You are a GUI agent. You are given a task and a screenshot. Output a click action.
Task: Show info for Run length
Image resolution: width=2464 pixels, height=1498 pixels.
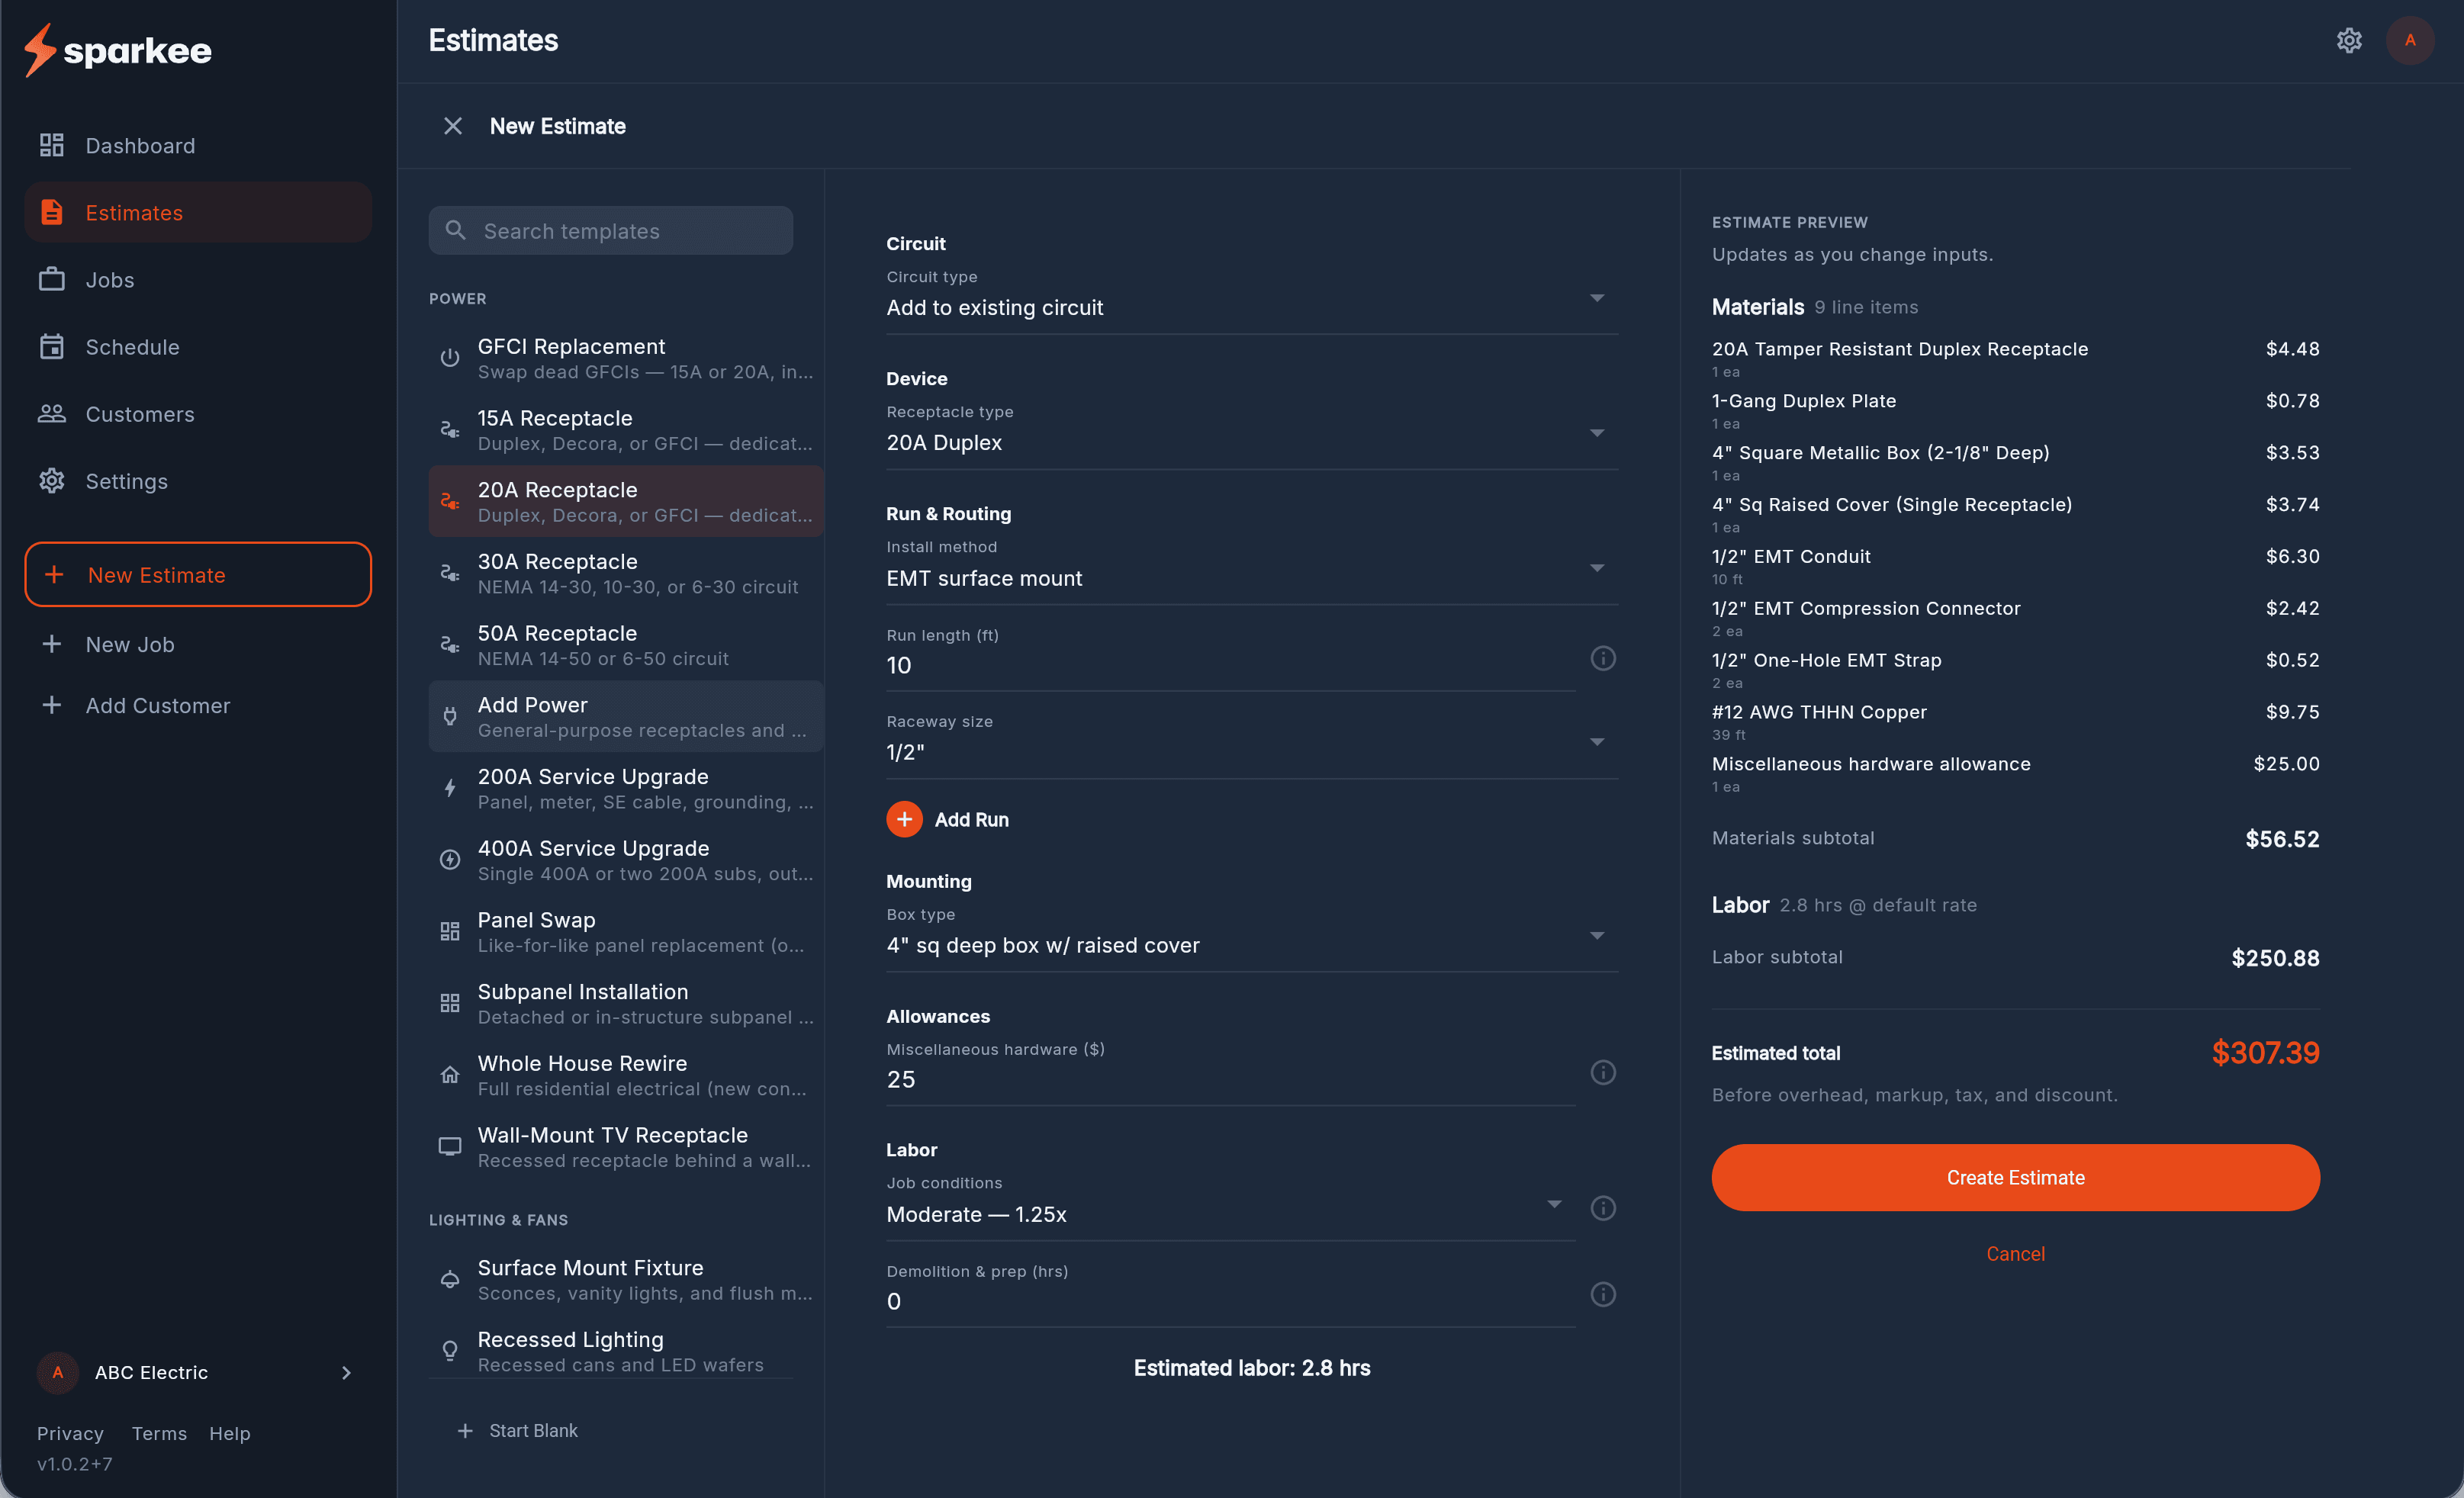coord(1603,658)
